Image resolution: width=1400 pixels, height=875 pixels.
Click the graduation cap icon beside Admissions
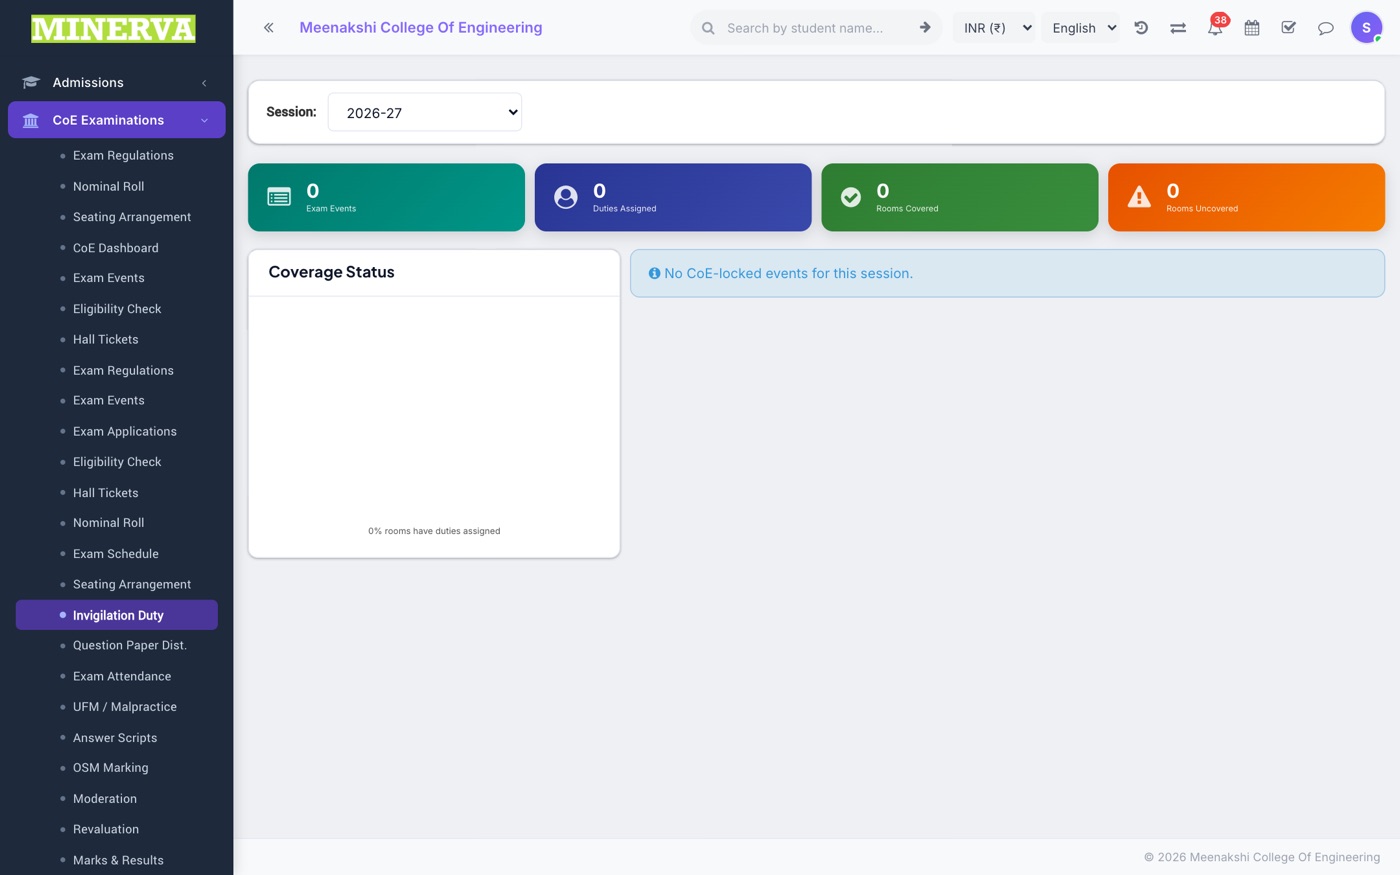(31, 83)
